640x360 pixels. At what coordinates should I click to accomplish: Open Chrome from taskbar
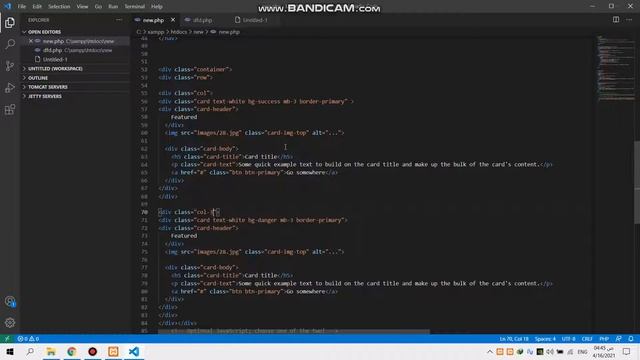(x=72, y=351)
